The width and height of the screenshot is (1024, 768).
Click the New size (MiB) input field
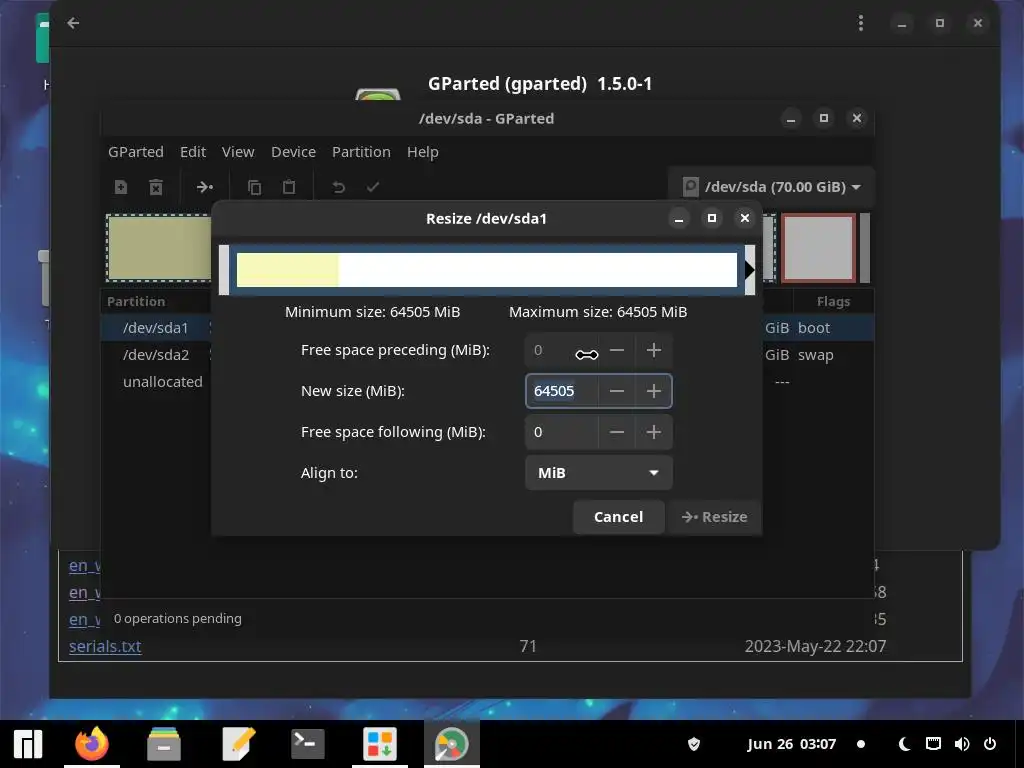point(562,391)
